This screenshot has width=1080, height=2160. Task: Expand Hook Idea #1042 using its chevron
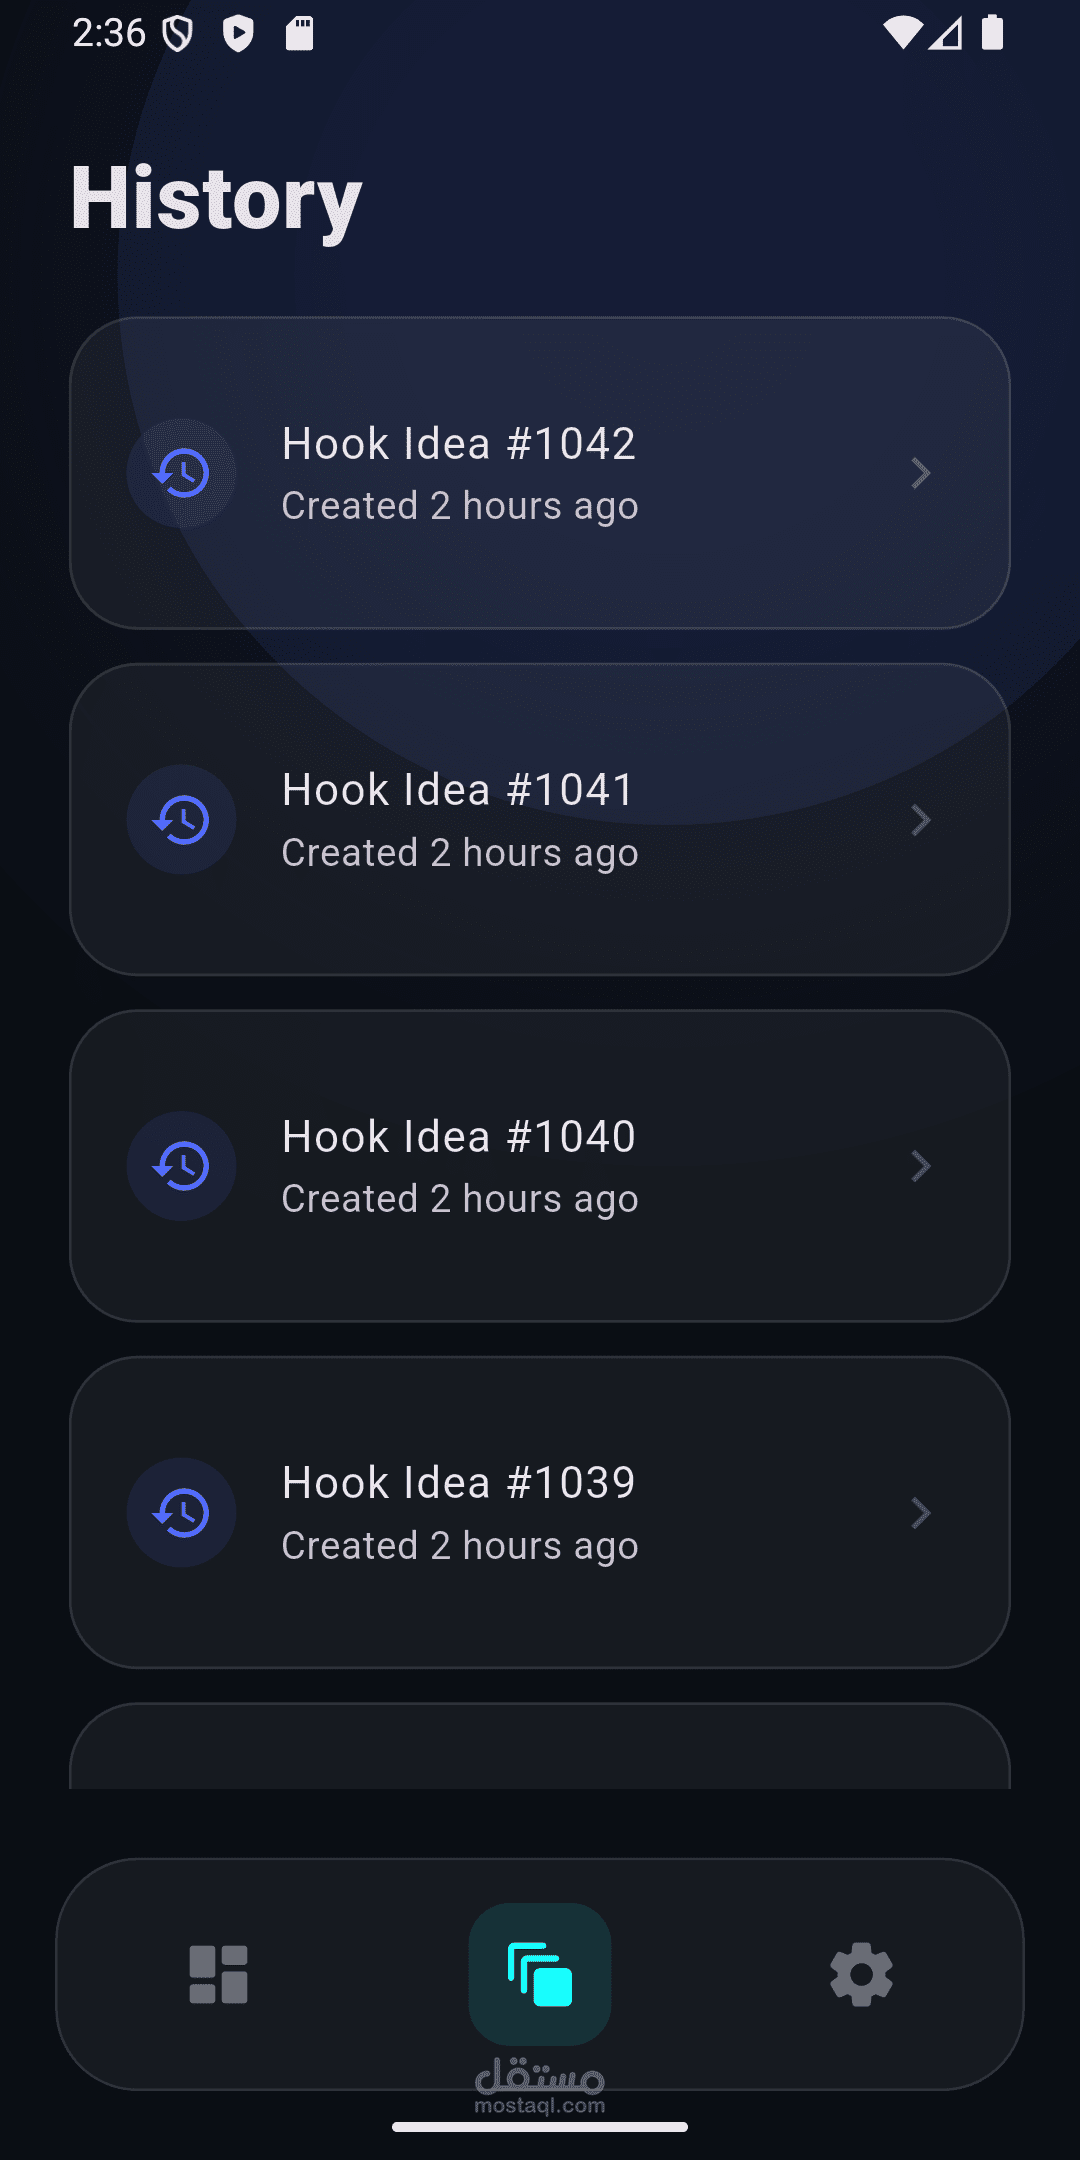click(921, 473)
